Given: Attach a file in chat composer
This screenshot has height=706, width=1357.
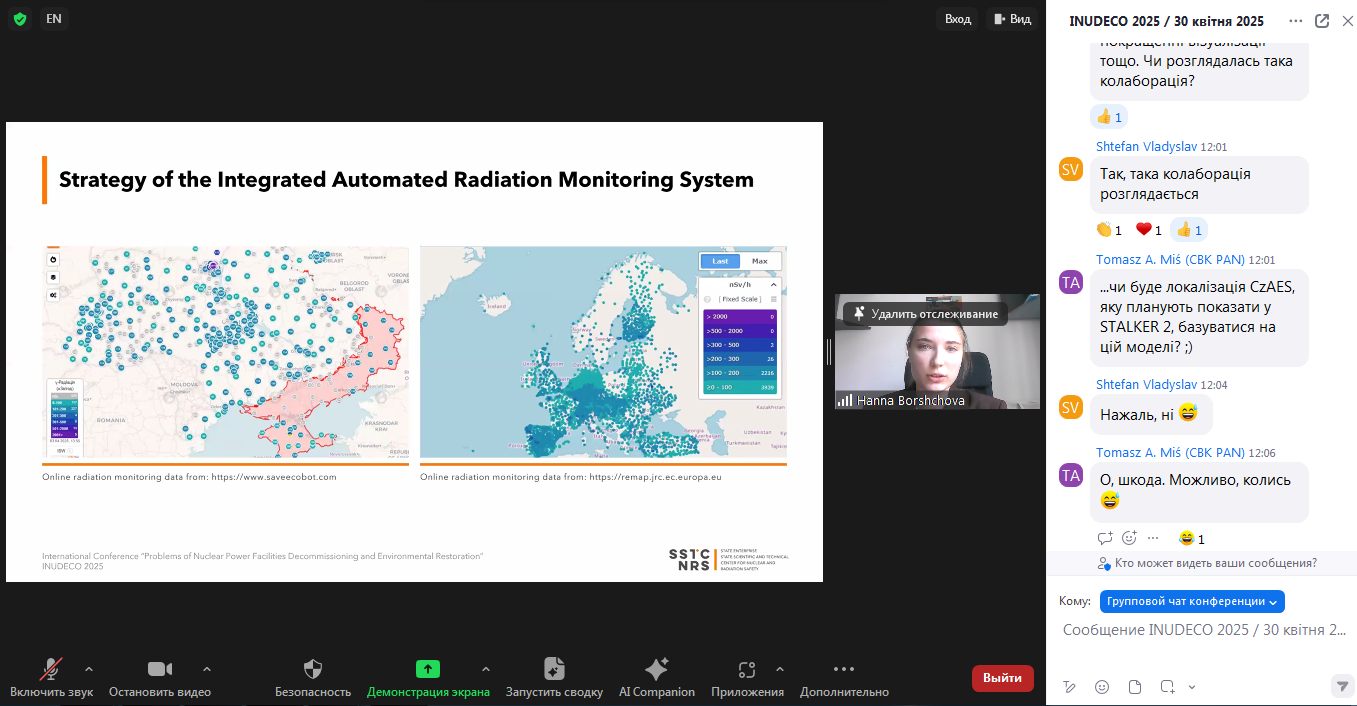Looking at the screenshot, I should tap(1135, 687).
